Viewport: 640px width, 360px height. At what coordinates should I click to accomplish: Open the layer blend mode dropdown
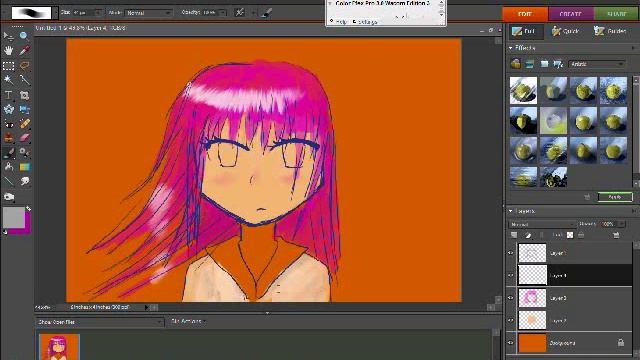point(542,224)
